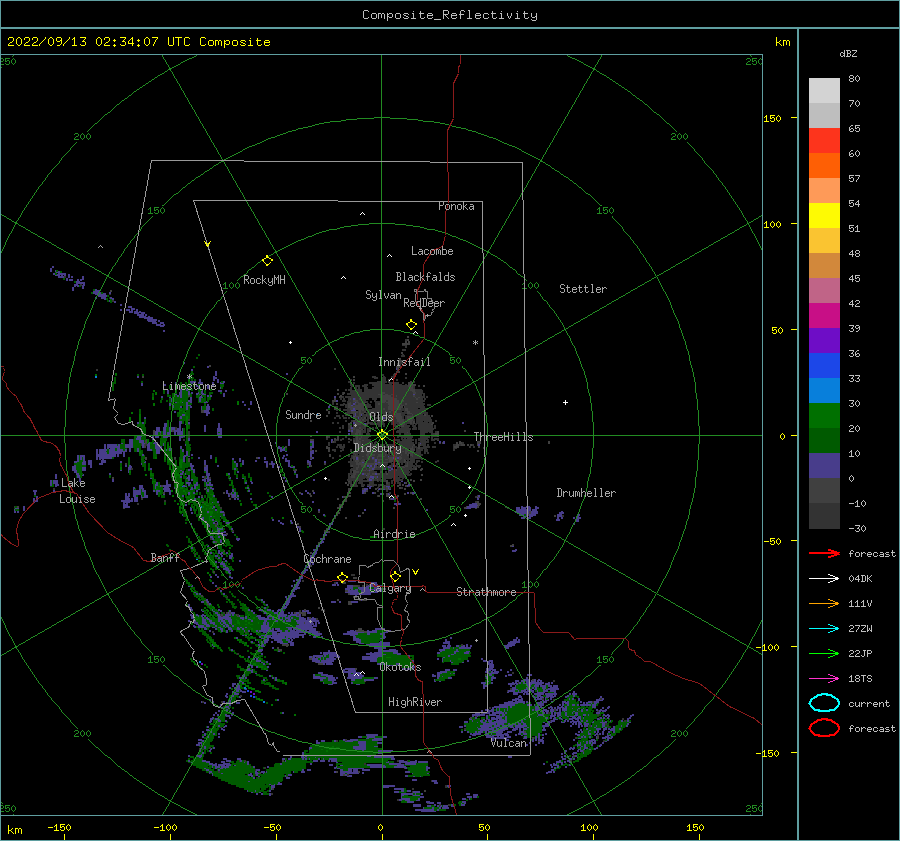Click the Banff label

click(165, 557)
